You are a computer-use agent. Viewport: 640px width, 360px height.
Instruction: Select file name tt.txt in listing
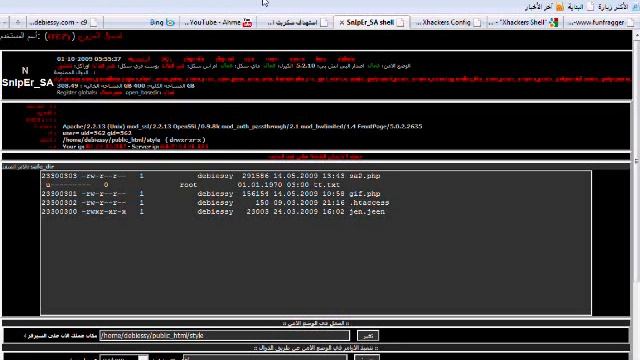[327, 185]
